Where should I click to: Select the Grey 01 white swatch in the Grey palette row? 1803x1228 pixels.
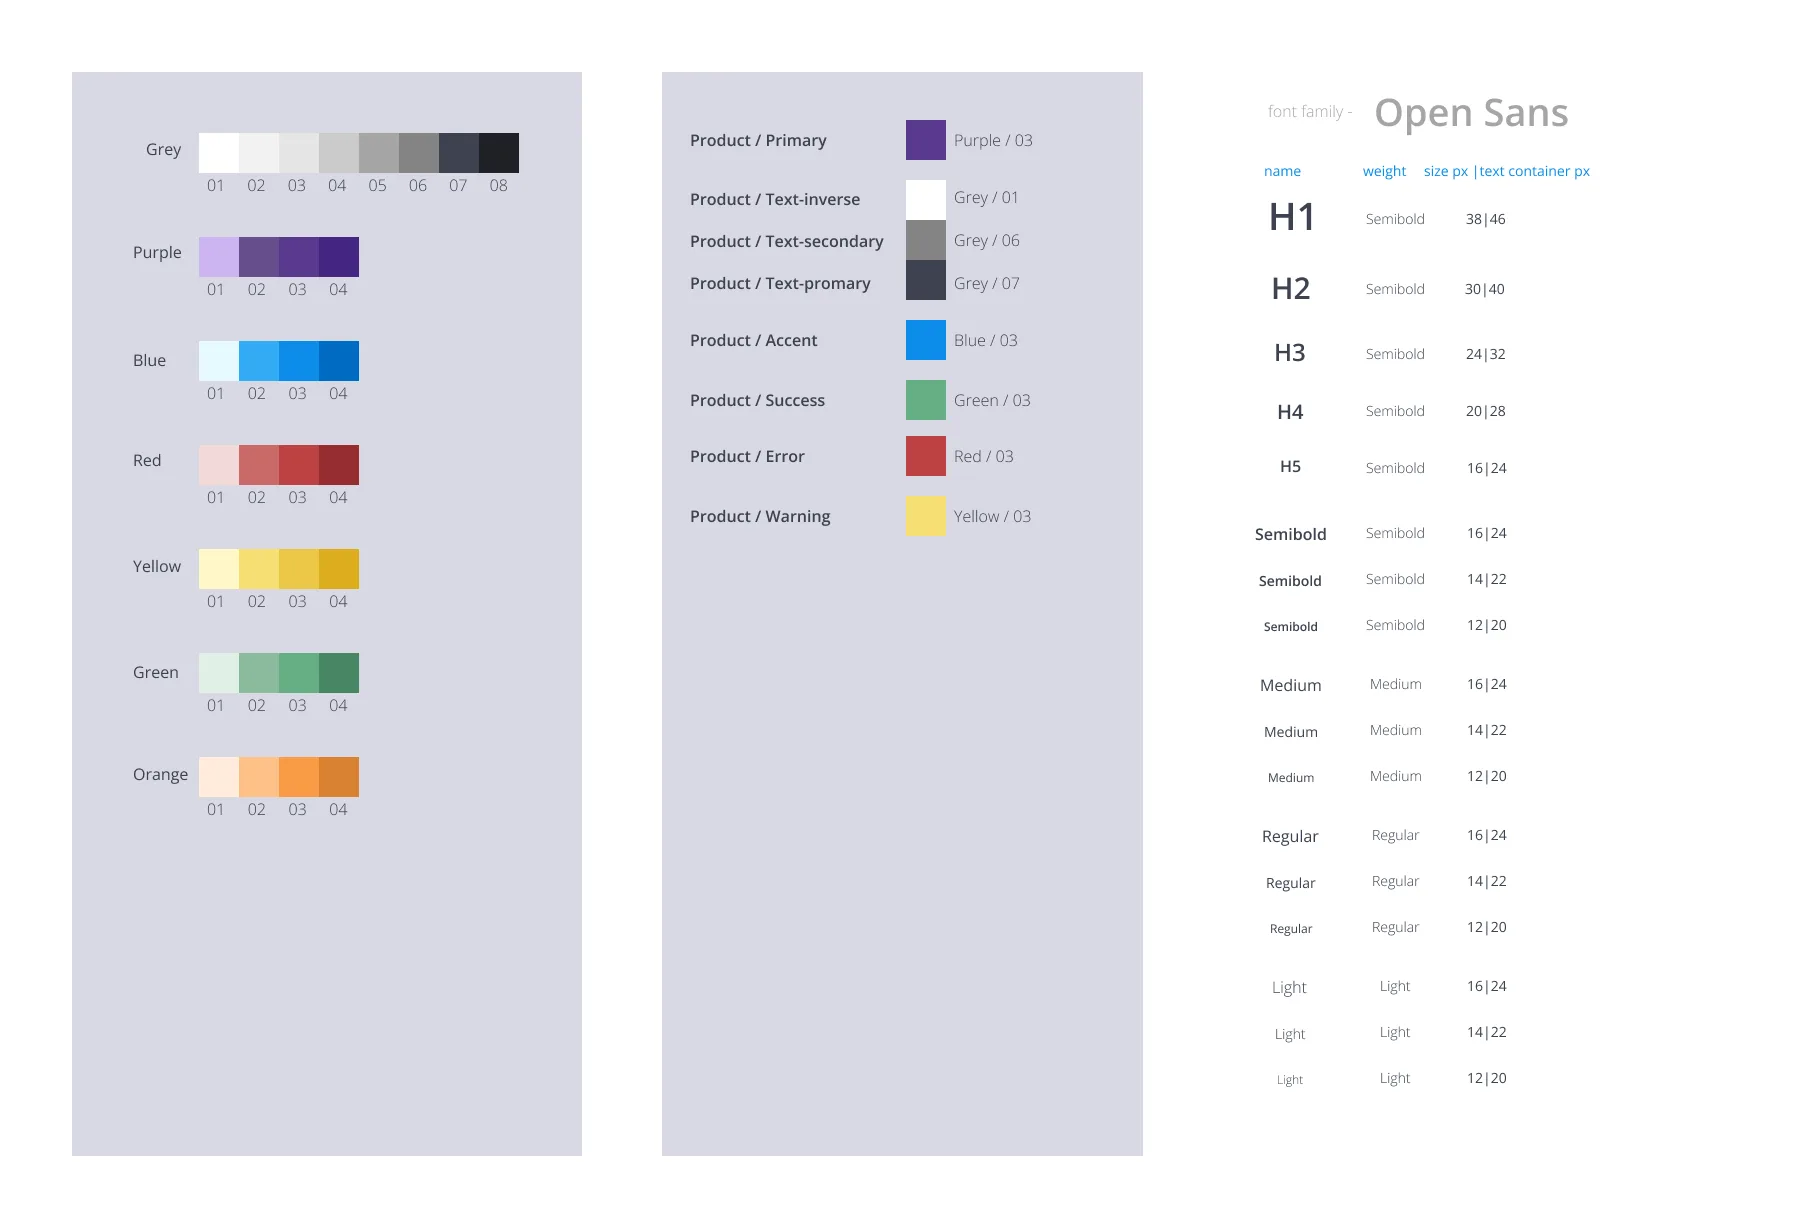pos(219,153)
